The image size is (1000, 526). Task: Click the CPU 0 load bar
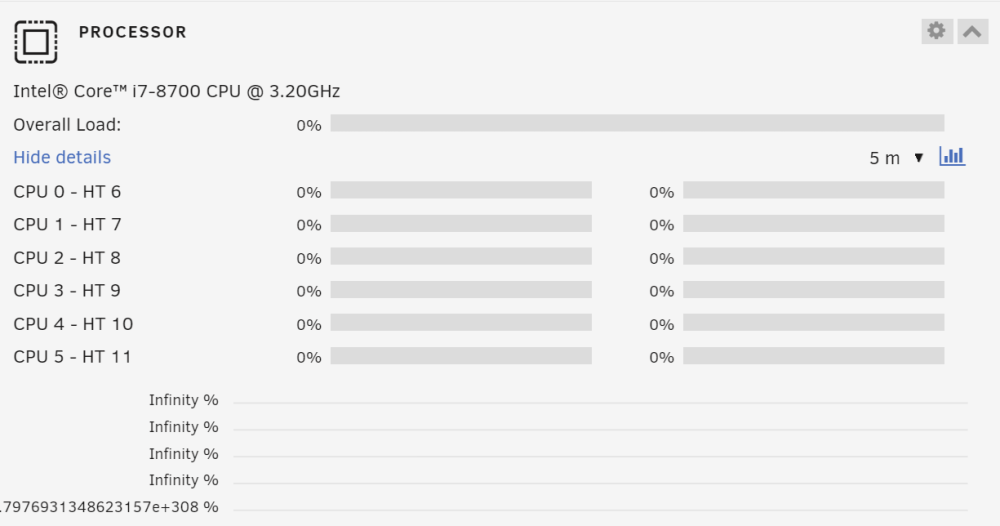[461, 190]
